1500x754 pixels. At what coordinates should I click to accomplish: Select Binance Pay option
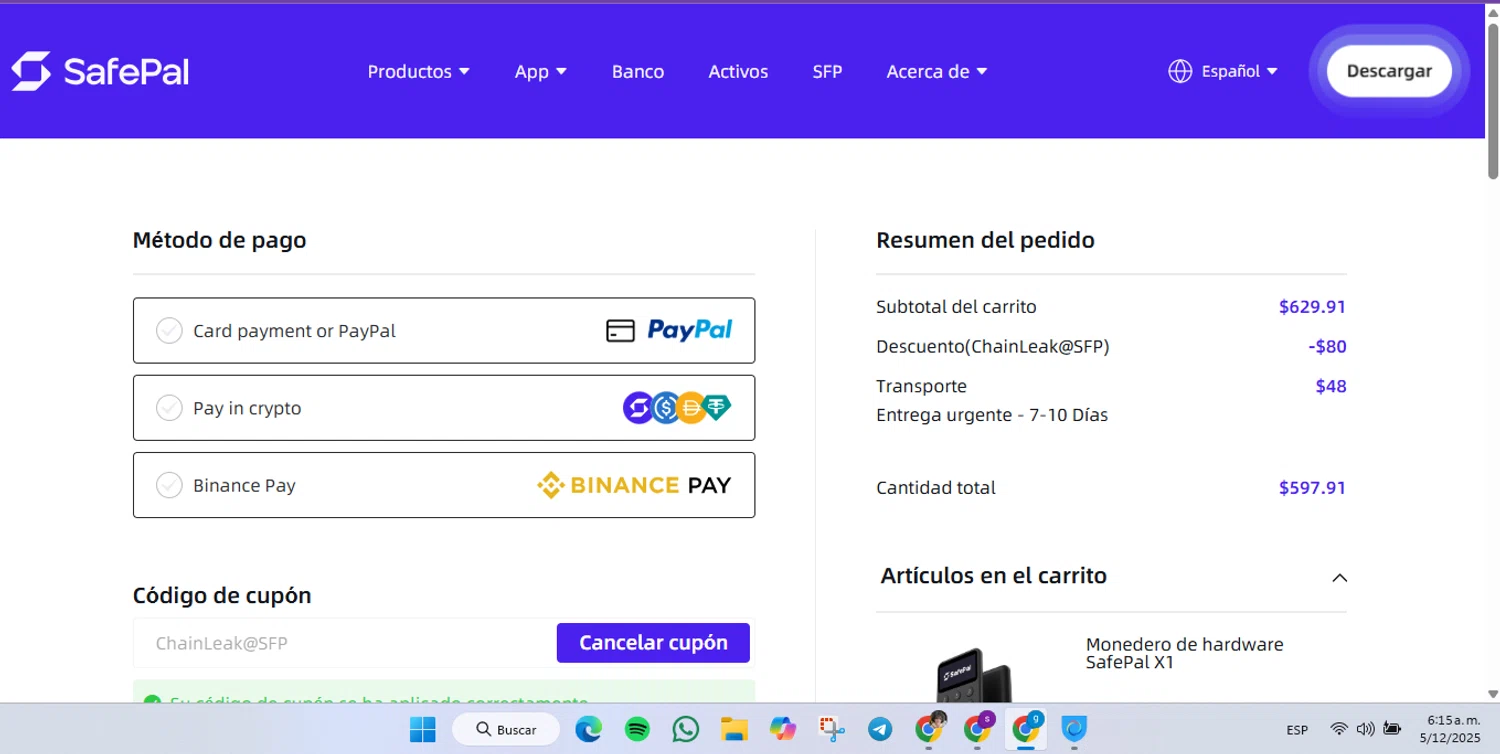[x=444, y=485]
